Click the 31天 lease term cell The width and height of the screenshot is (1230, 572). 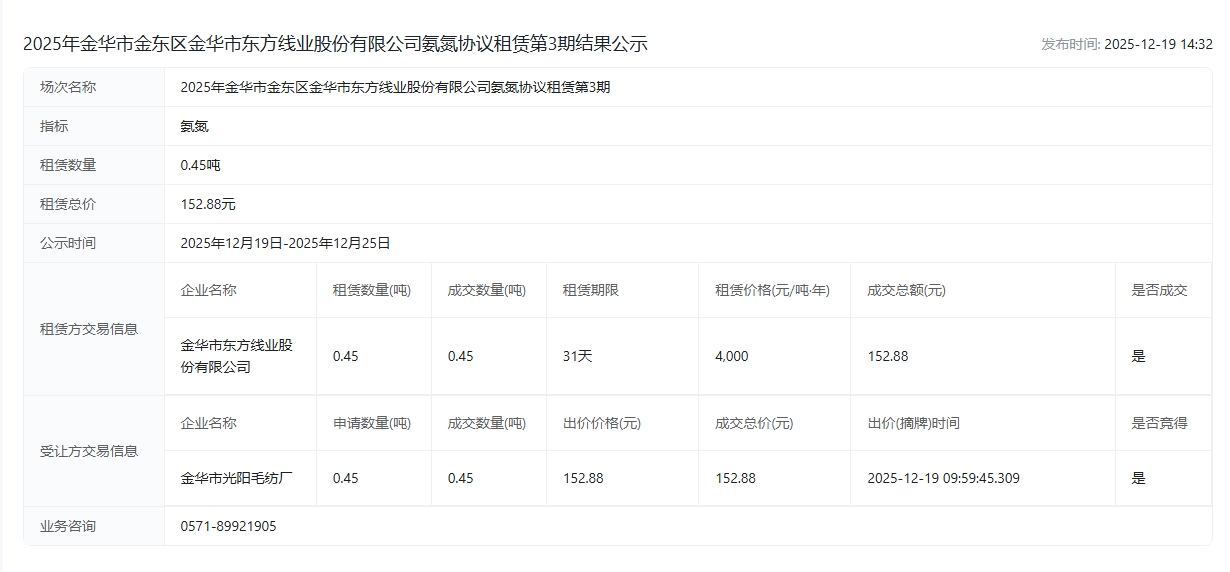point(577,356)
